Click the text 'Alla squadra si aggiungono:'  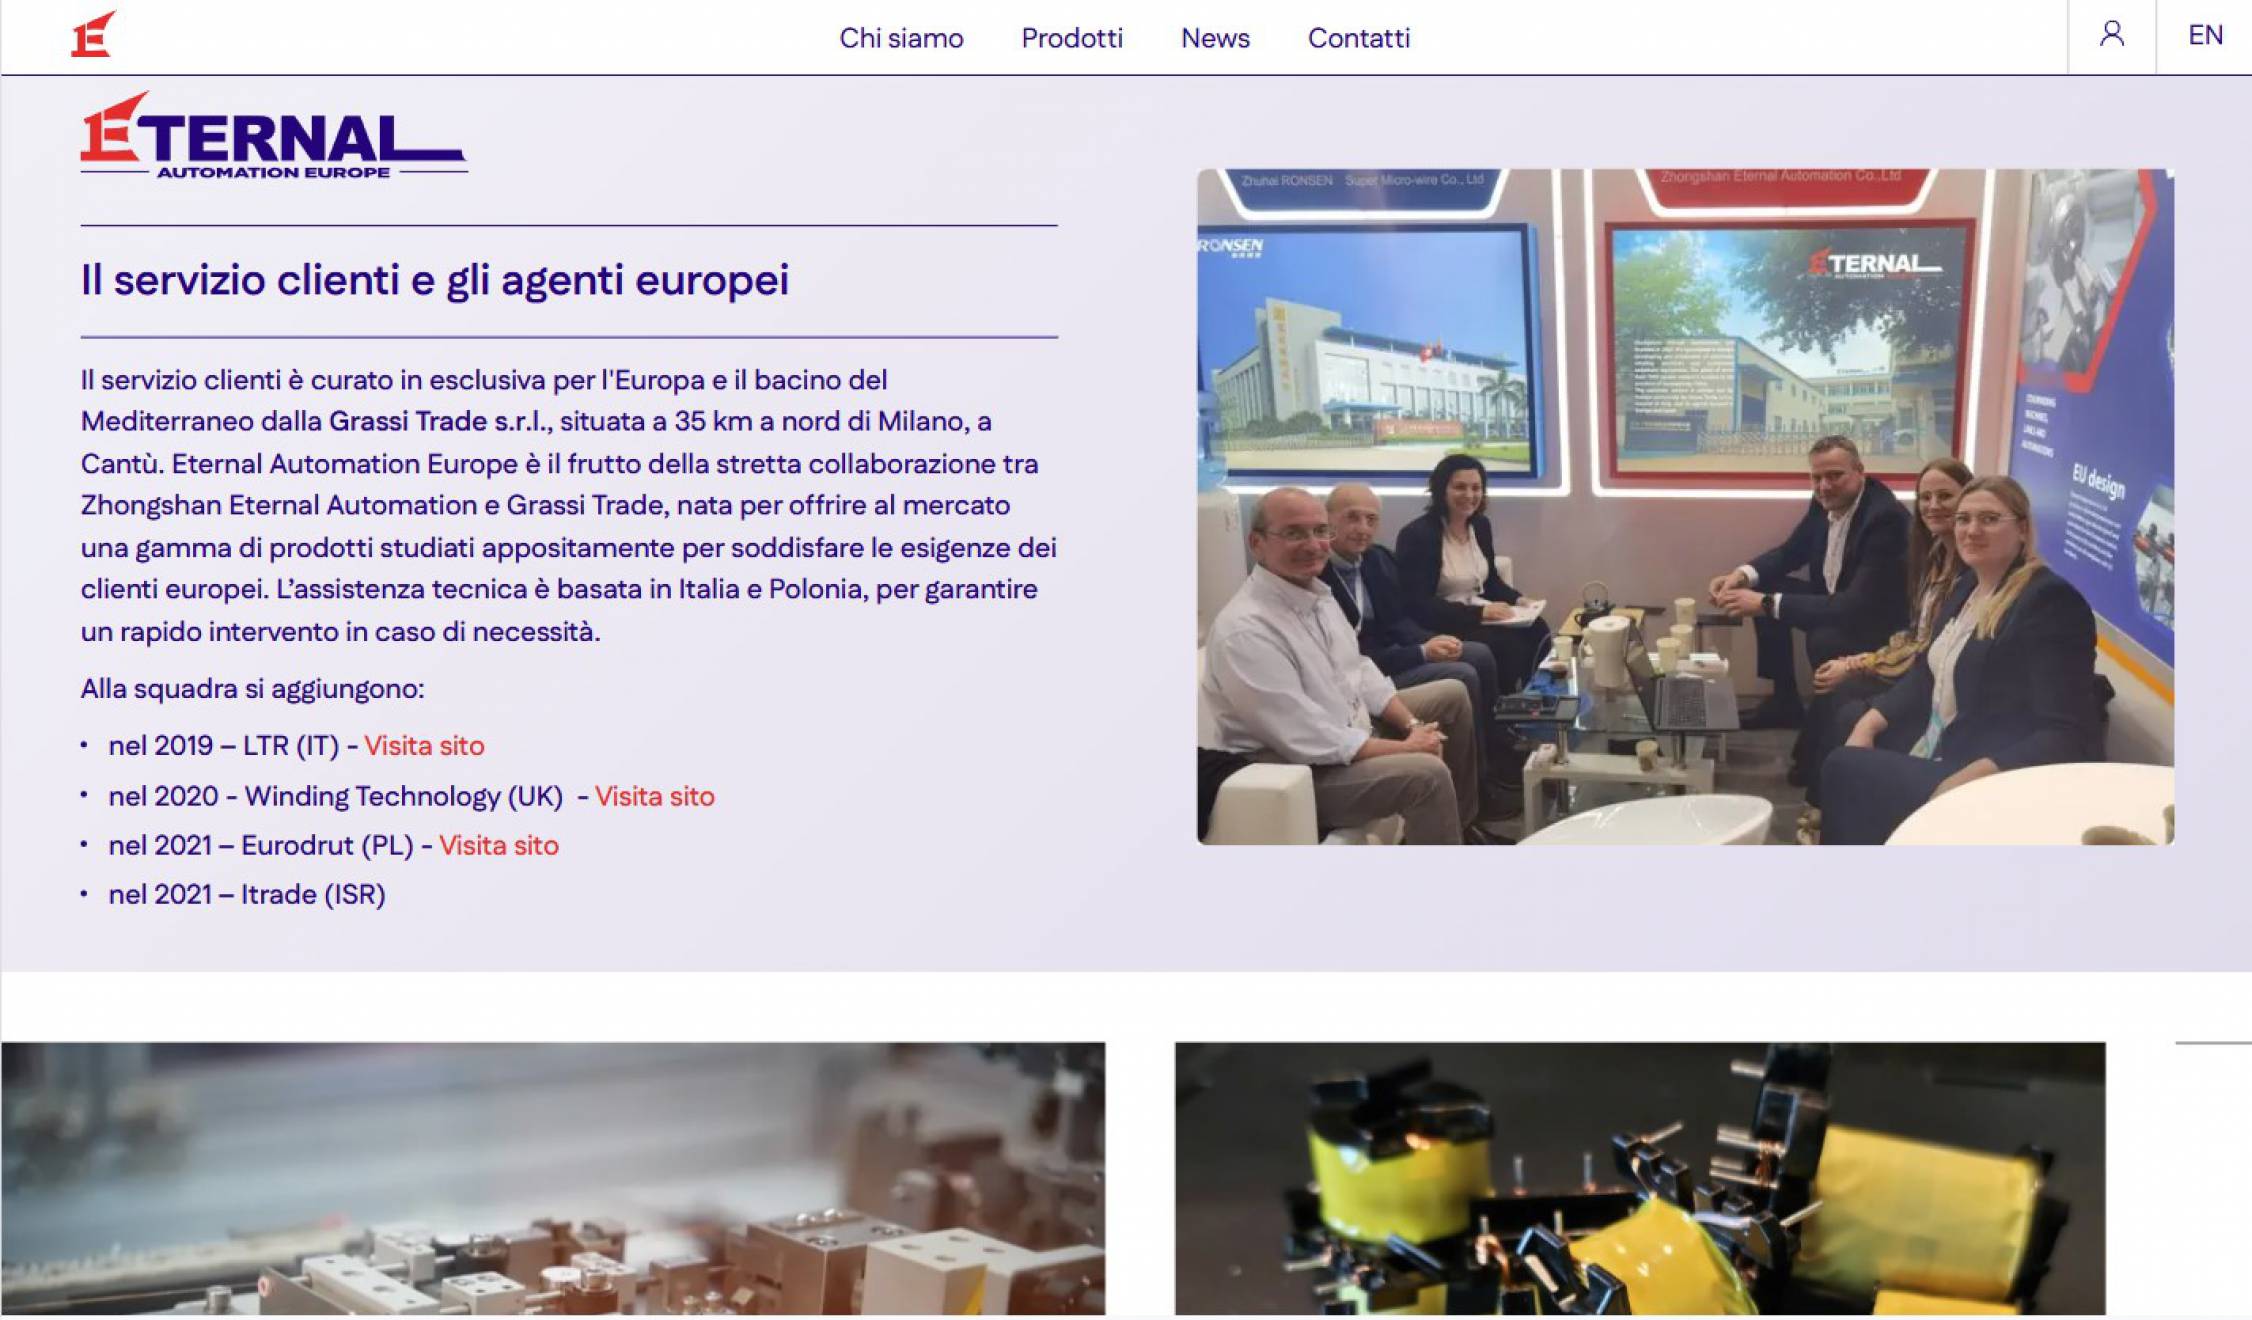click(x=253, y=689)
